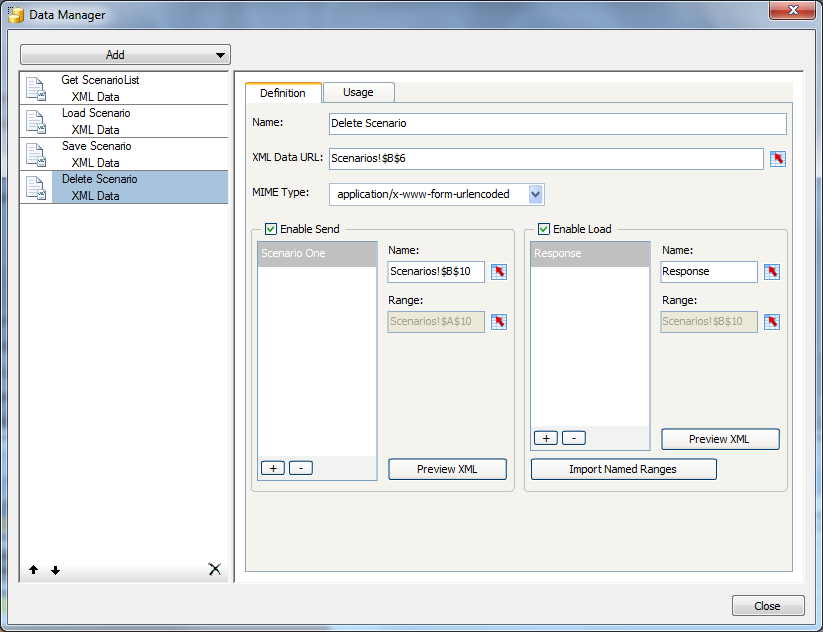The height and width of the screenshot is (632, 823).
Task: Click cell picker next to Send Range field
Action: (499, 322)
